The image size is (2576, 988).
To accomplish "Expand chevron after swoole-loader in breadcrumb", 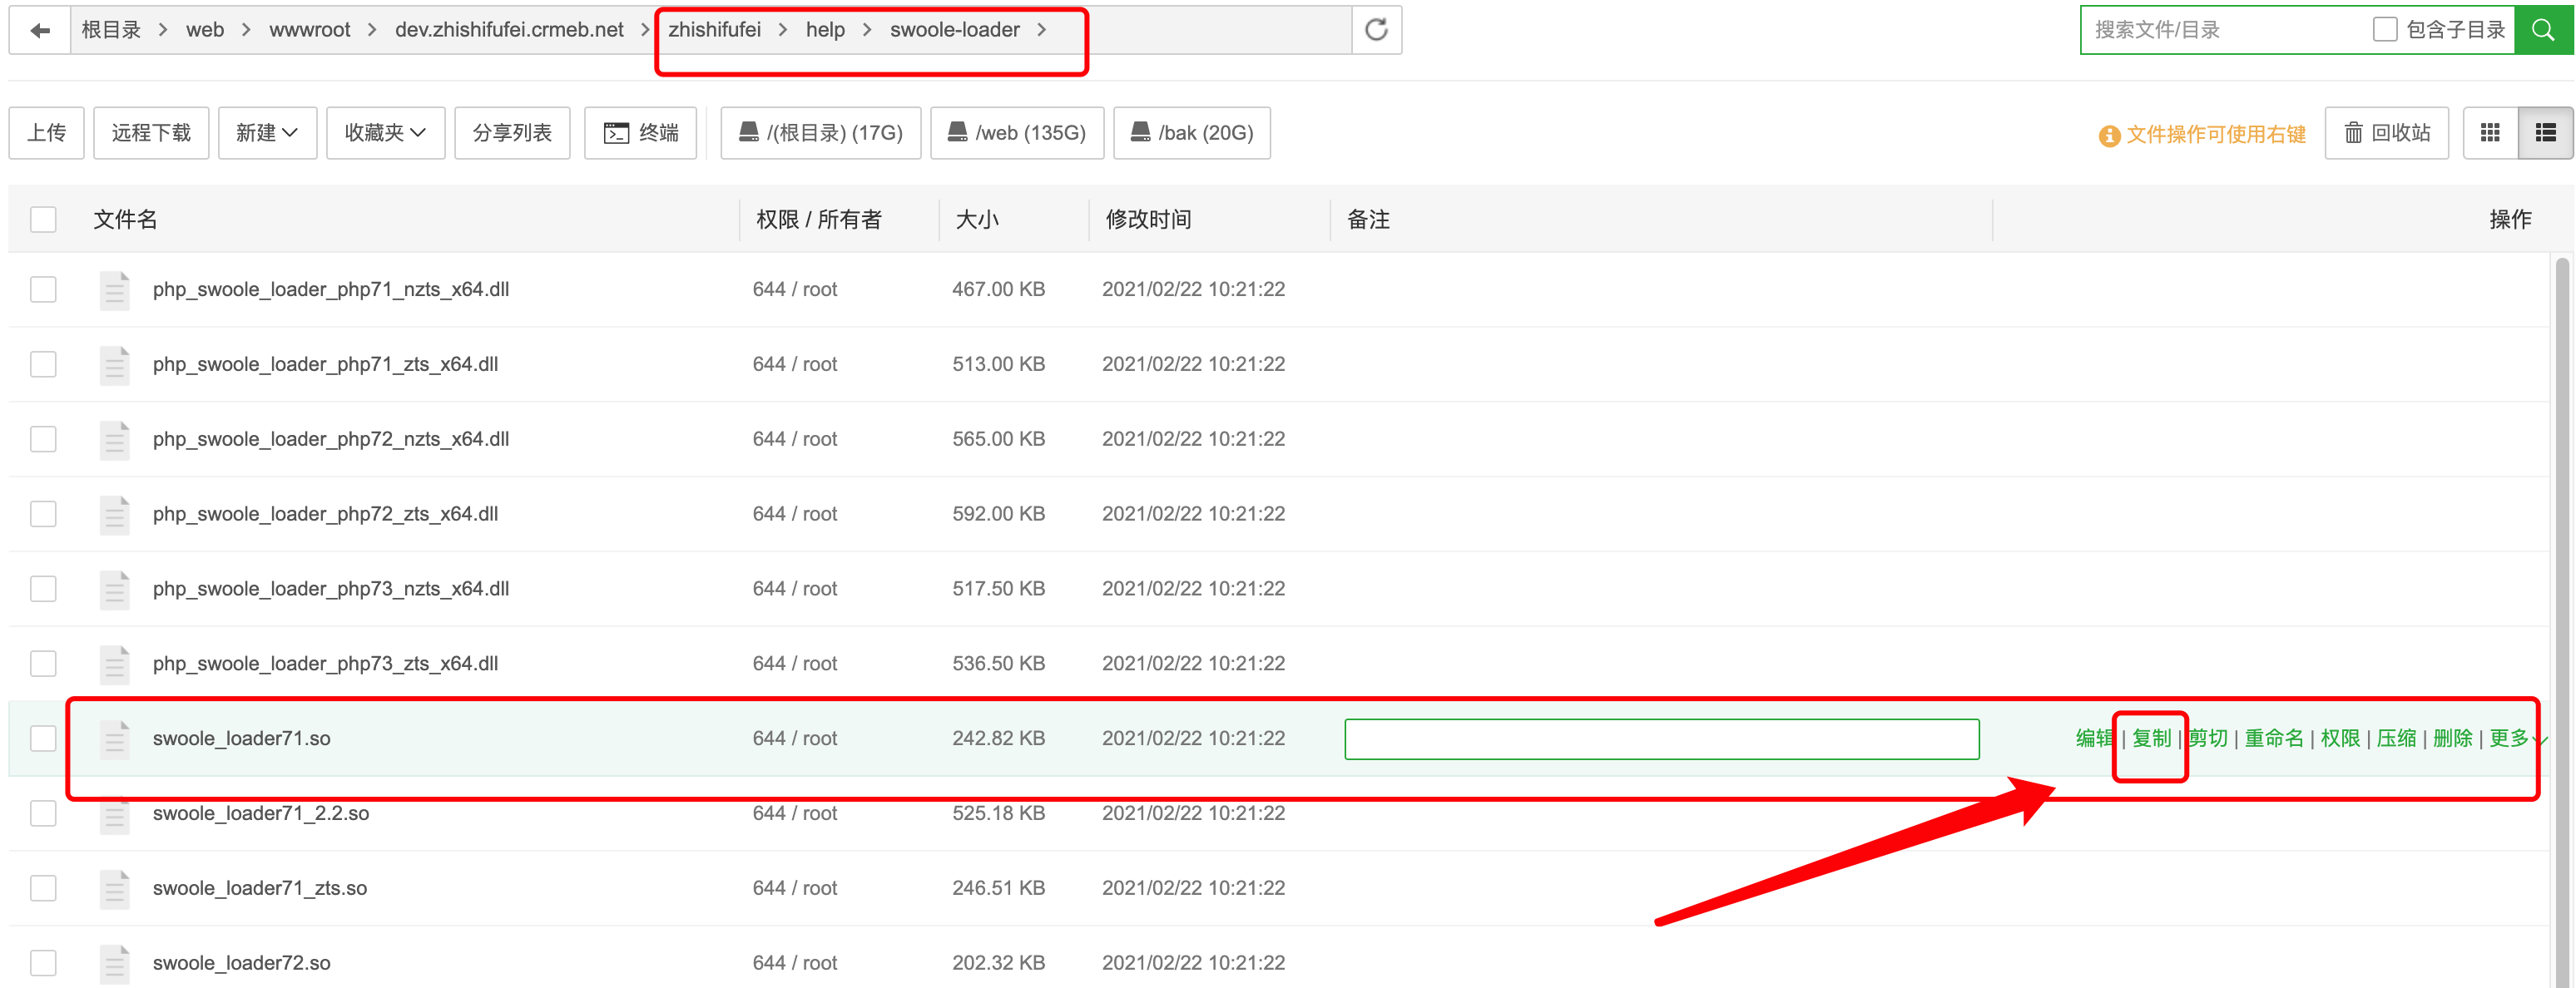I will pyautogui.click(x=1042, y=30).
